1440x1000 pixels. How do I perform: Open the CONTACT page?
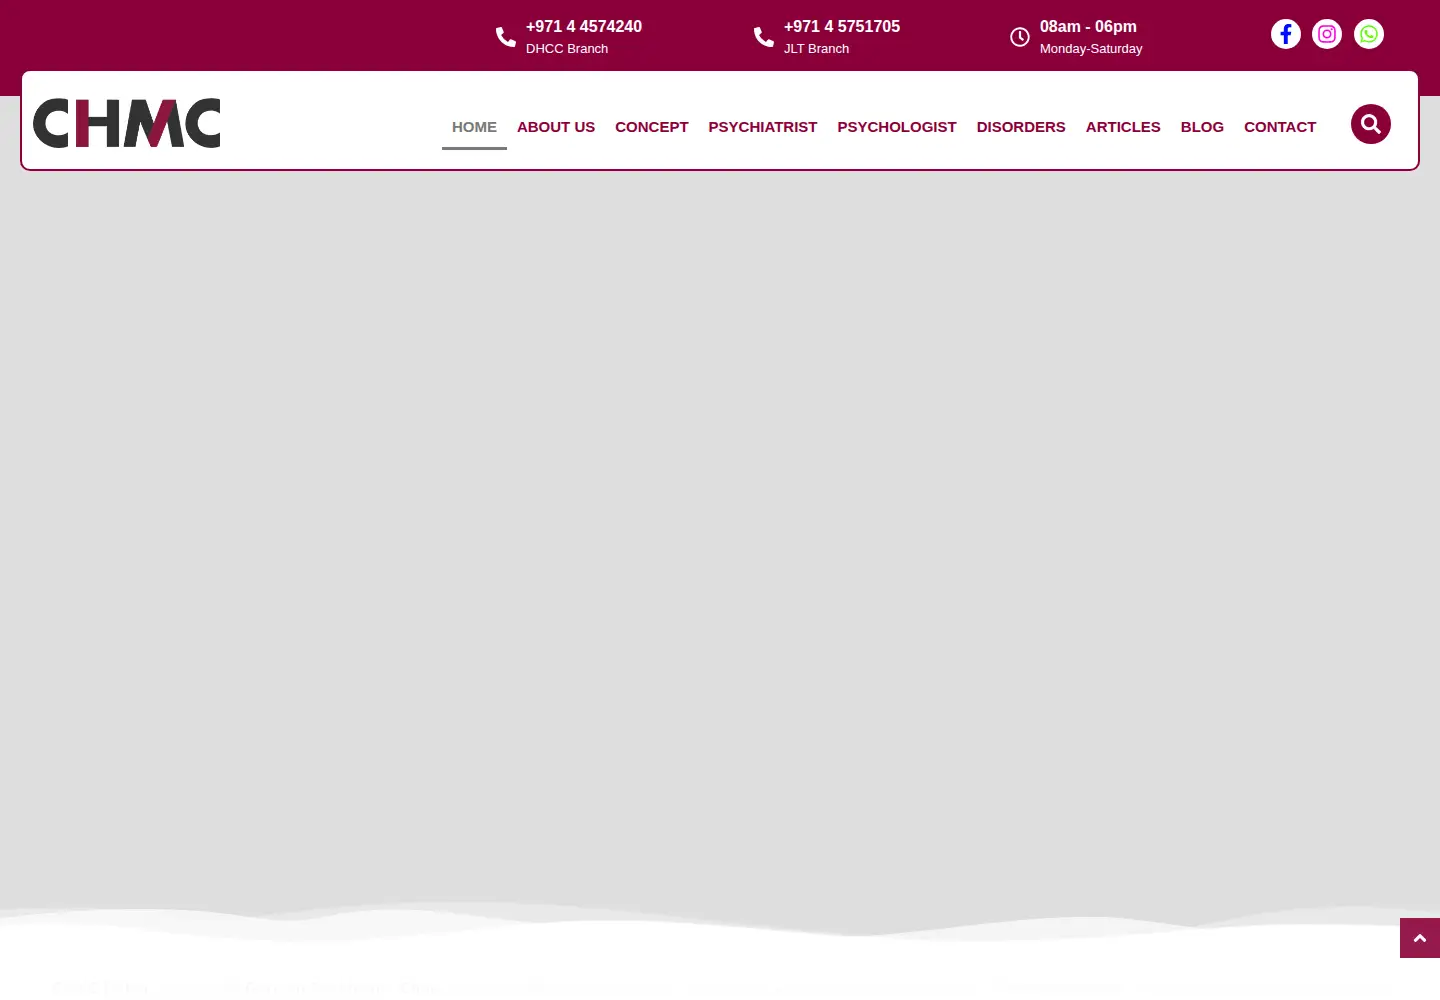[1280, 127]
